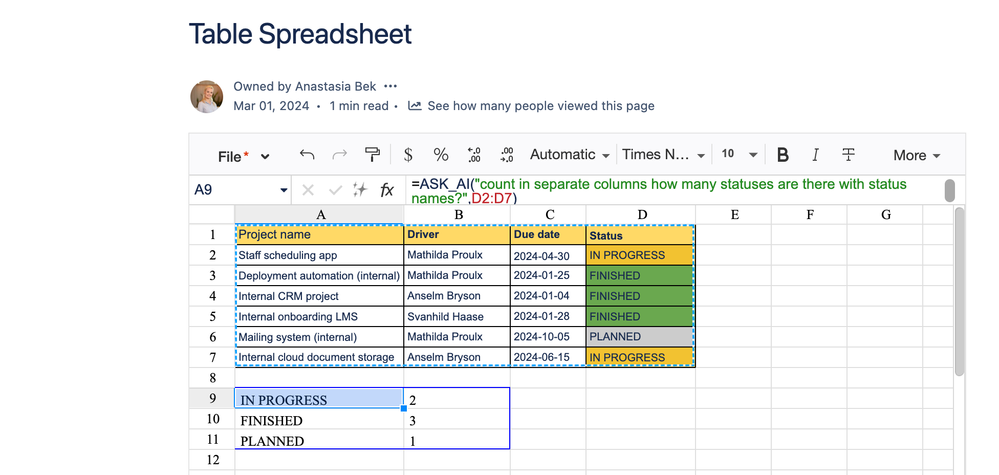Select column E header

(733, 215)
